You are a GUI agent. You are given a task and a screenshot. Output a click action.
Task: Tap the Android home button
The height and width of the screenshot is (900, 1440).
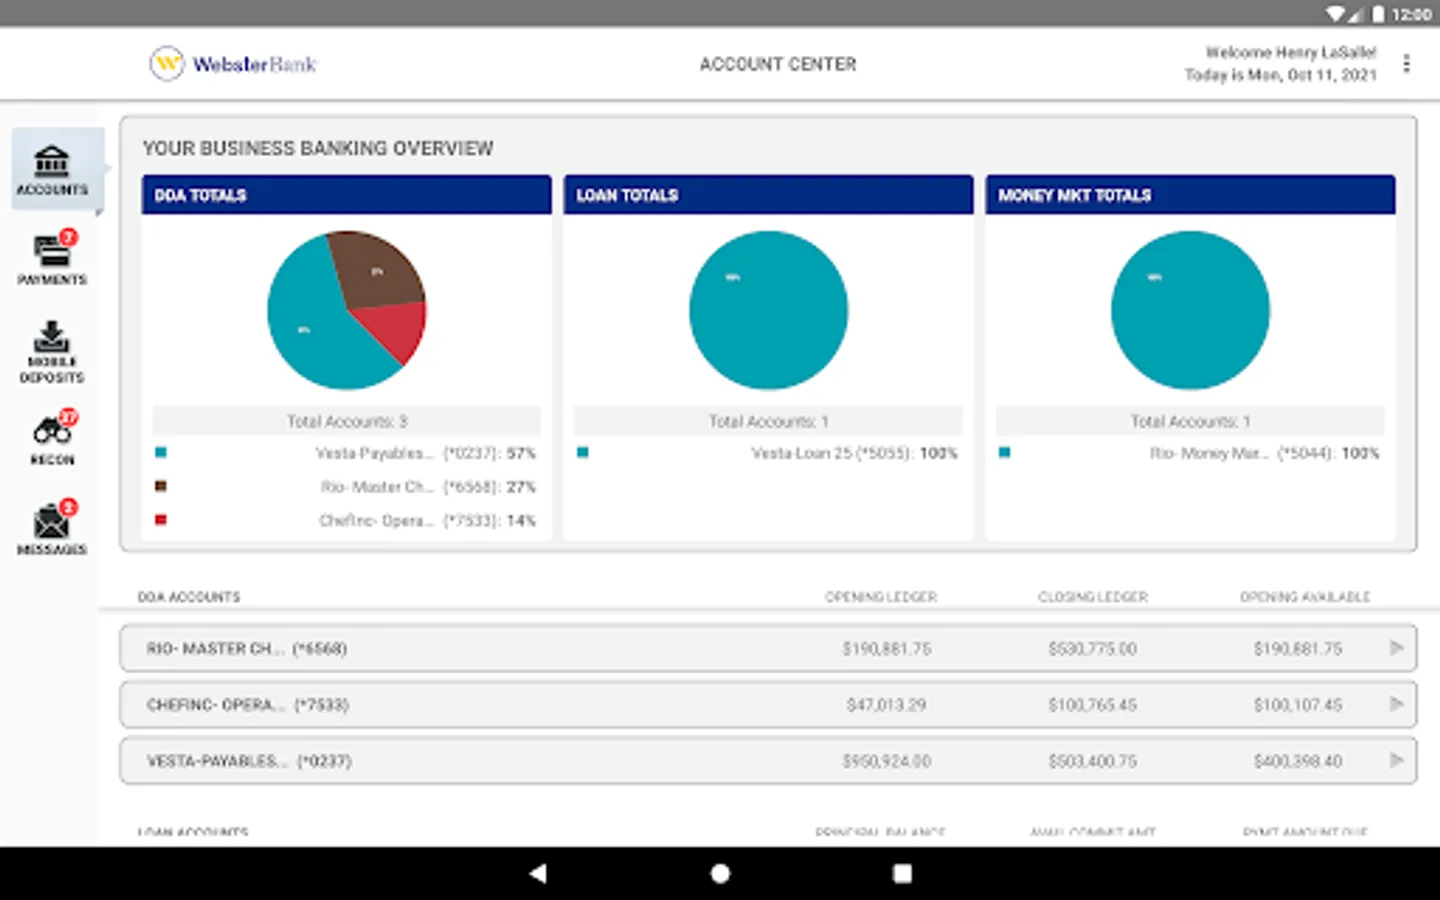720,873
